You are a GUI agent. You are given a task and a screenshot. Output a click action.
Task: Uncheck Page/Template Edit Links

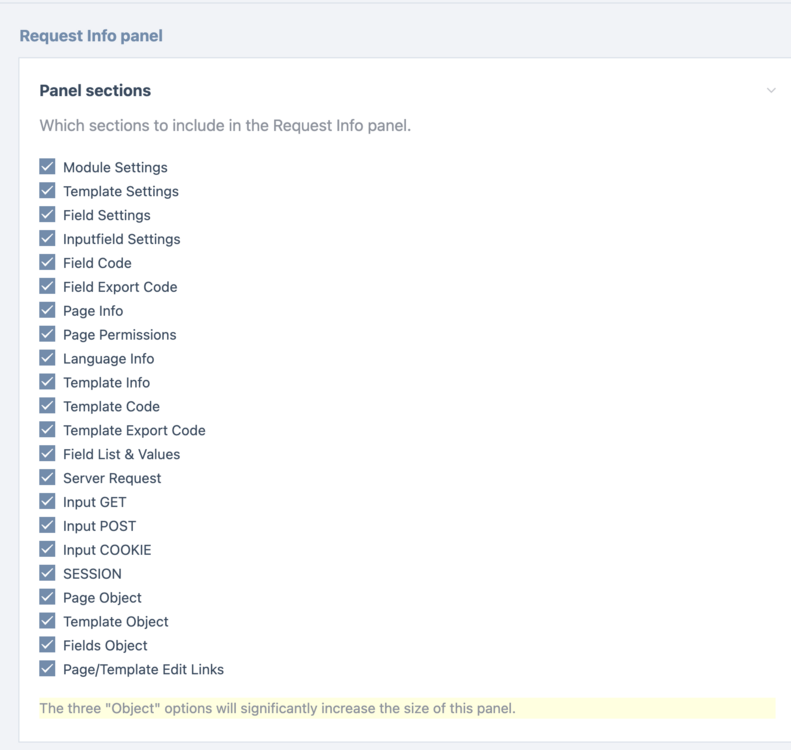click(47, 669)
